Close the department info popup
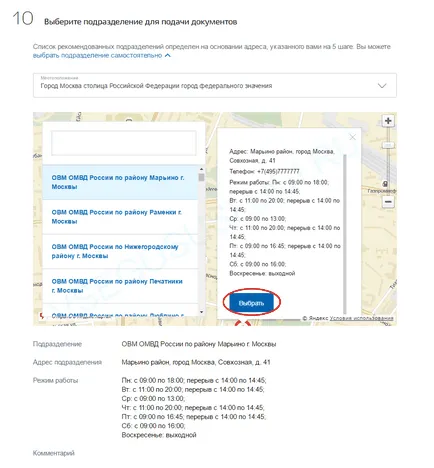434x468 pixels. [x=352, y=137]
